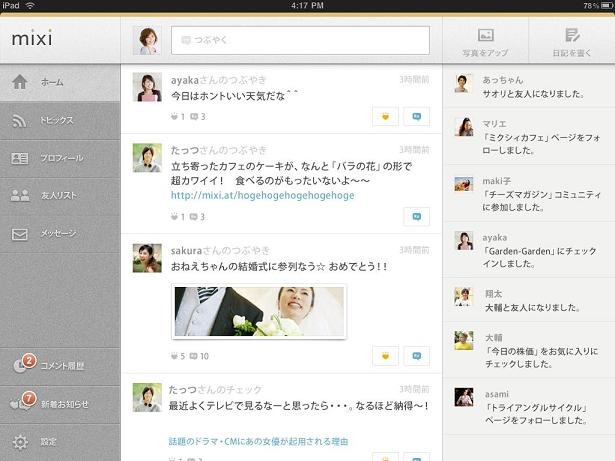Open ayaka's Garden-Garden check-in activity

(529, 250)
